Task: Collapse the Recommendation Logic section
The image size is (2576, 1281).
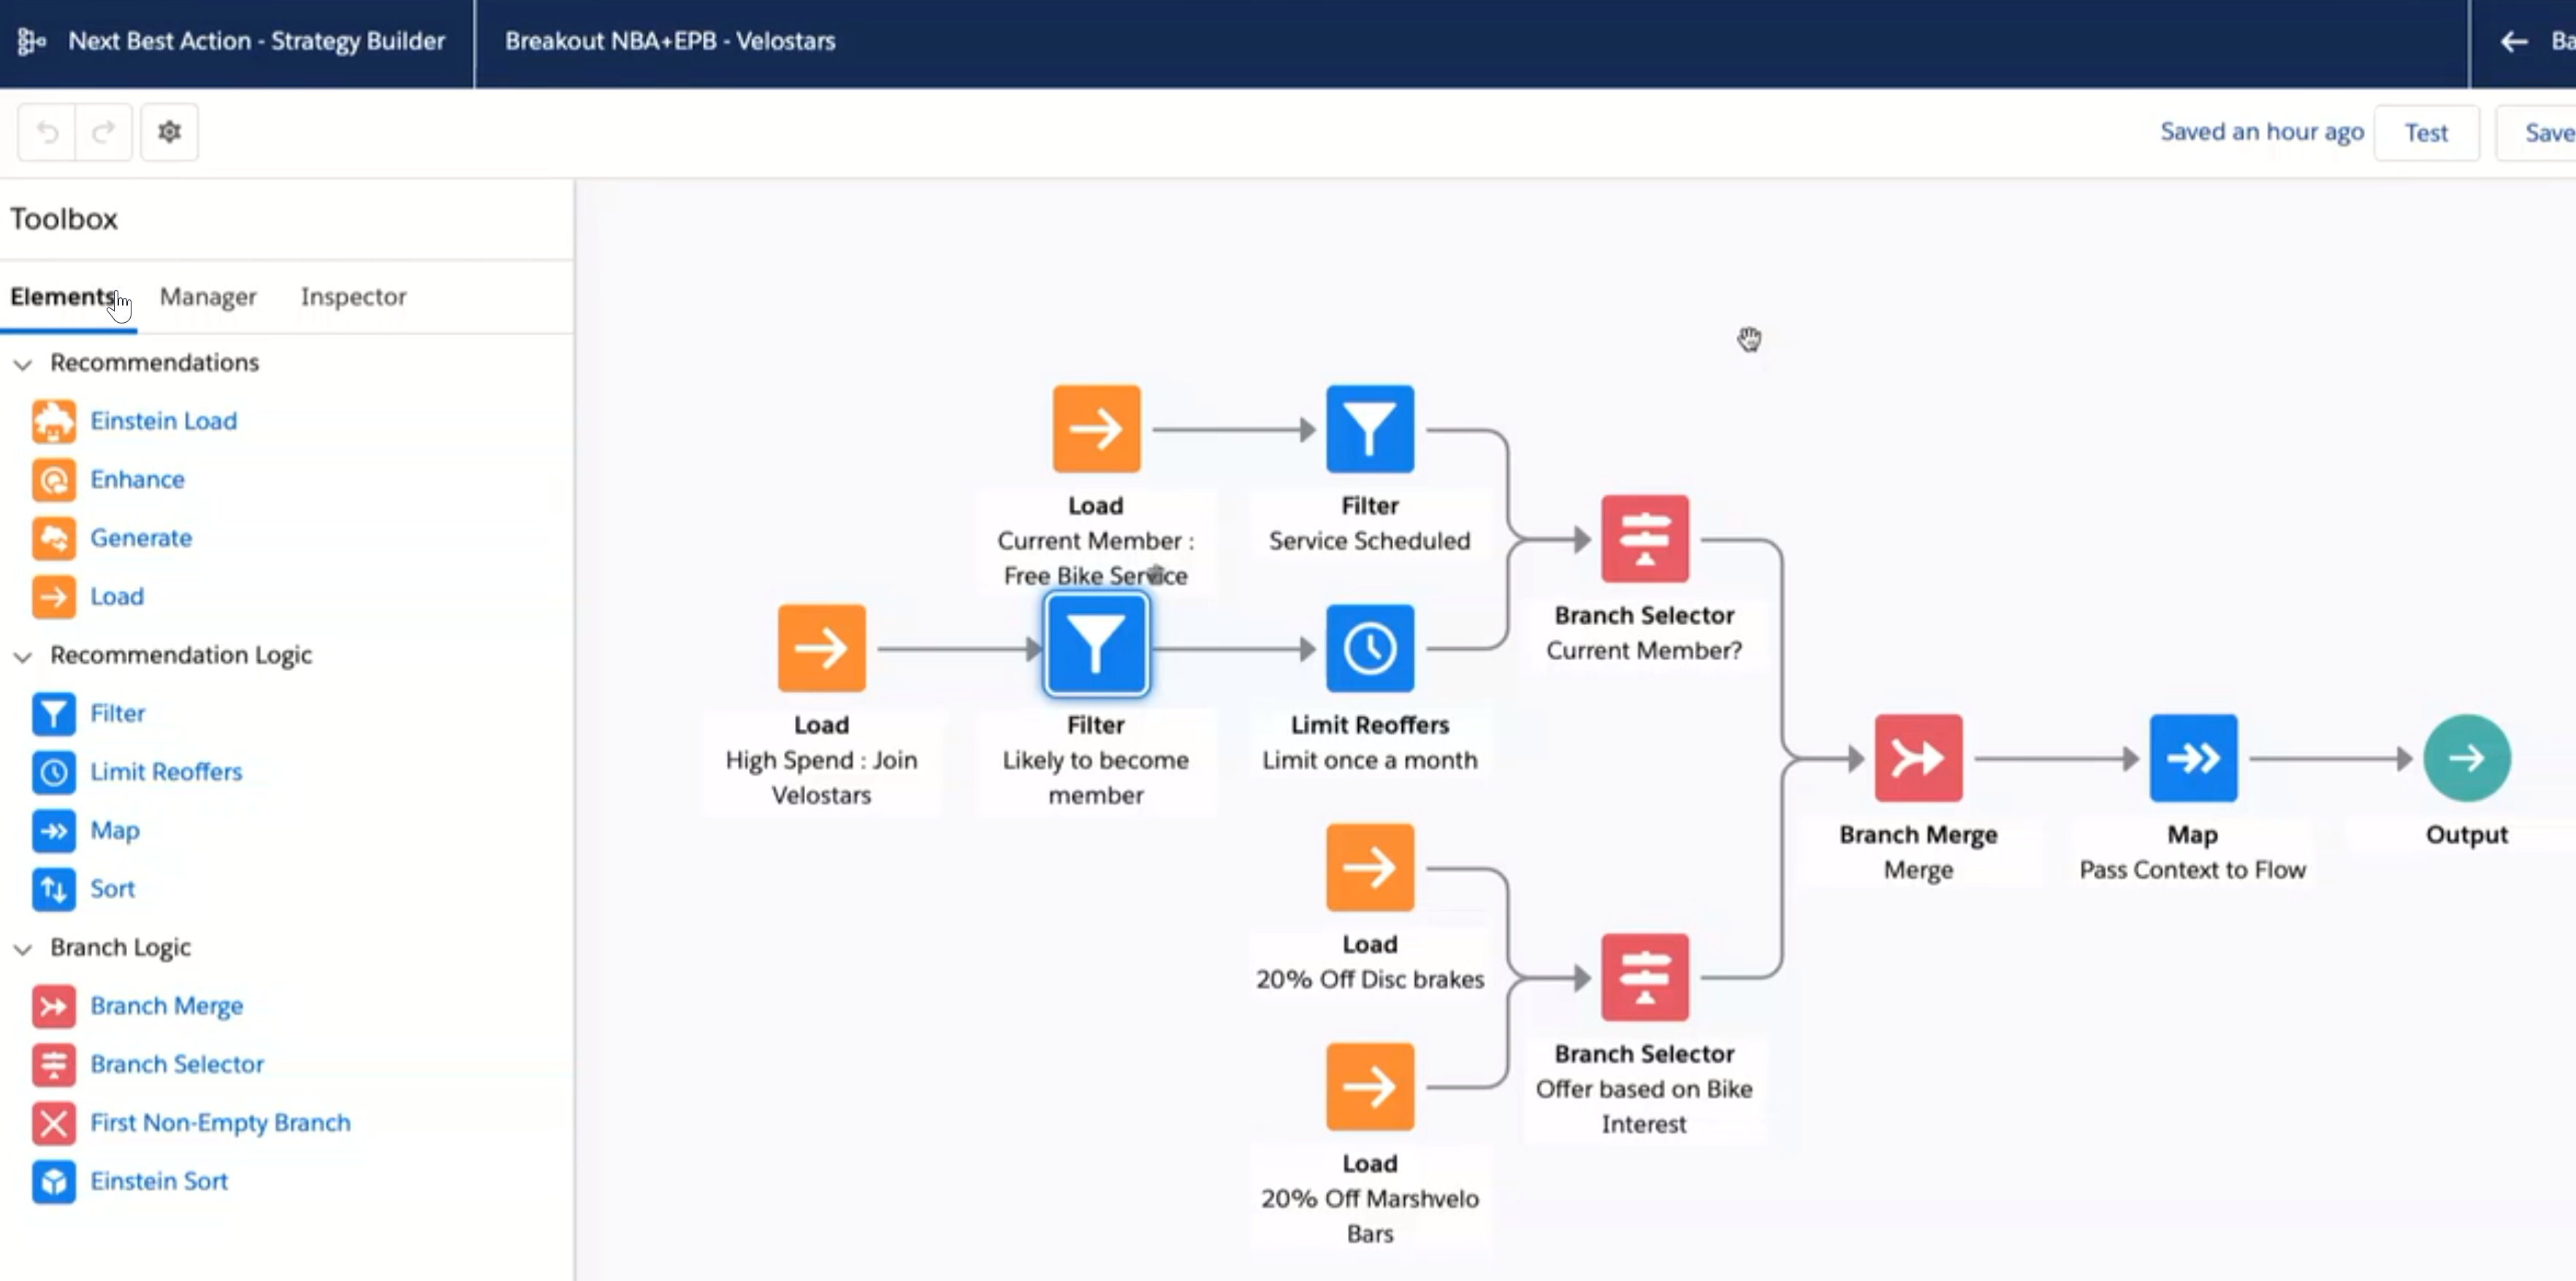Action: click(23, 656)
